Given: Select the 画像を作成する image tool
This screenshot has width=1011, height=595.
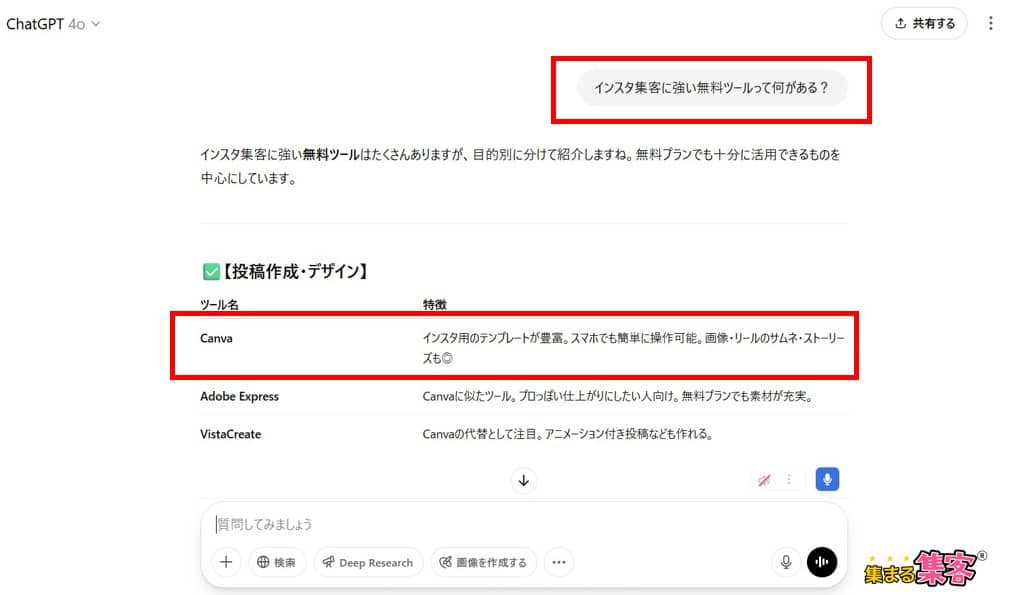Looking at the screenshot, I should (x=483, y=562).
